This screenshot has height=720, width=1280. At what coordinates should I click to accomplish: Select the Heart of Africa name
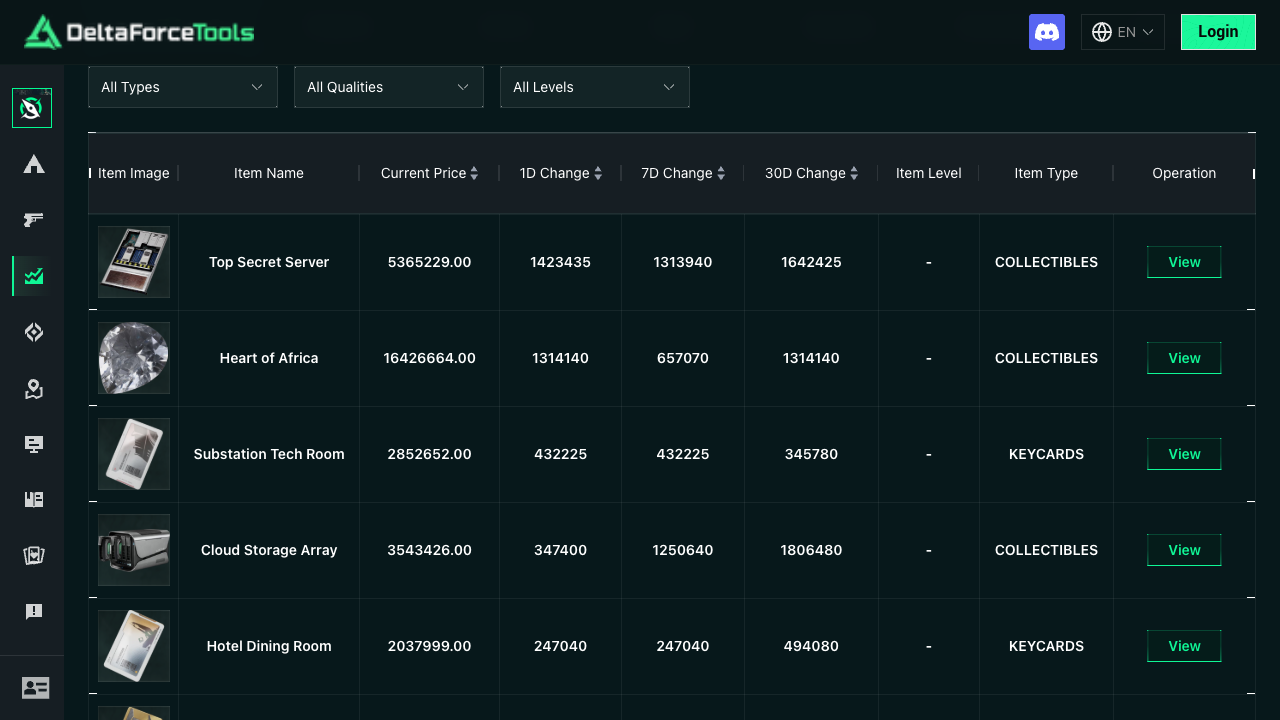(x=269, y=358)
